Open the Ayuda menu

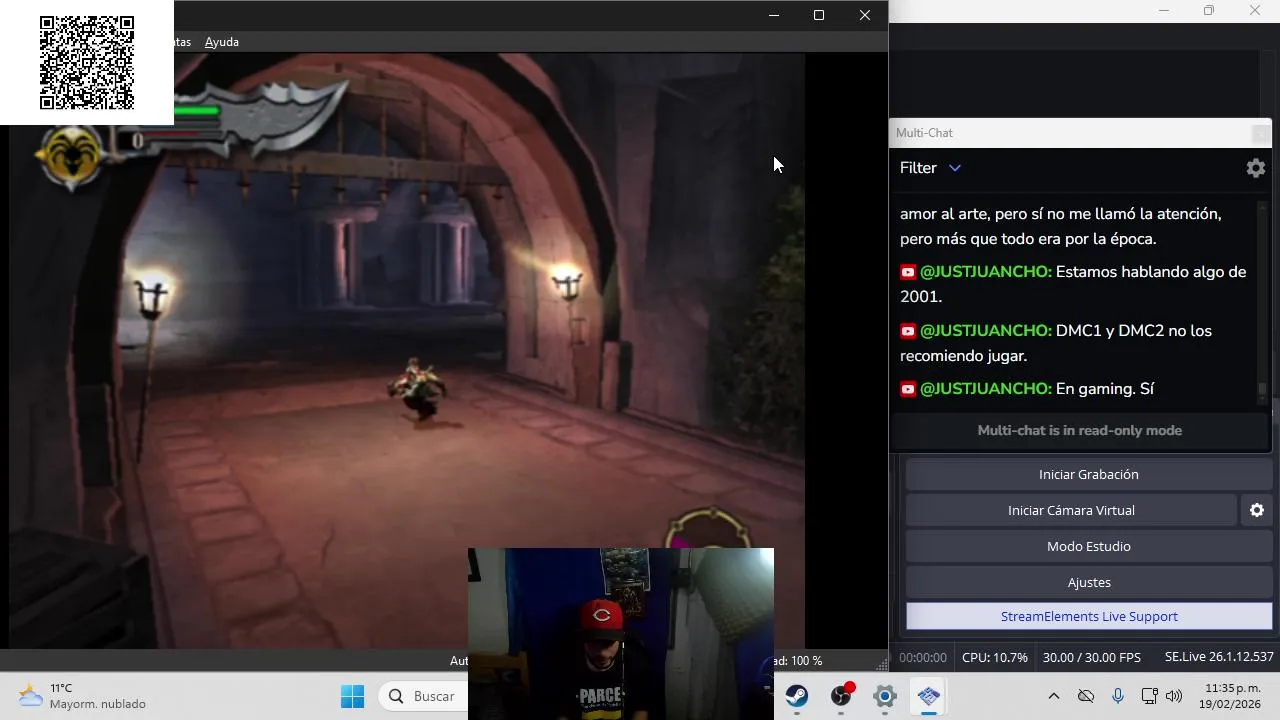coord(221,42)
